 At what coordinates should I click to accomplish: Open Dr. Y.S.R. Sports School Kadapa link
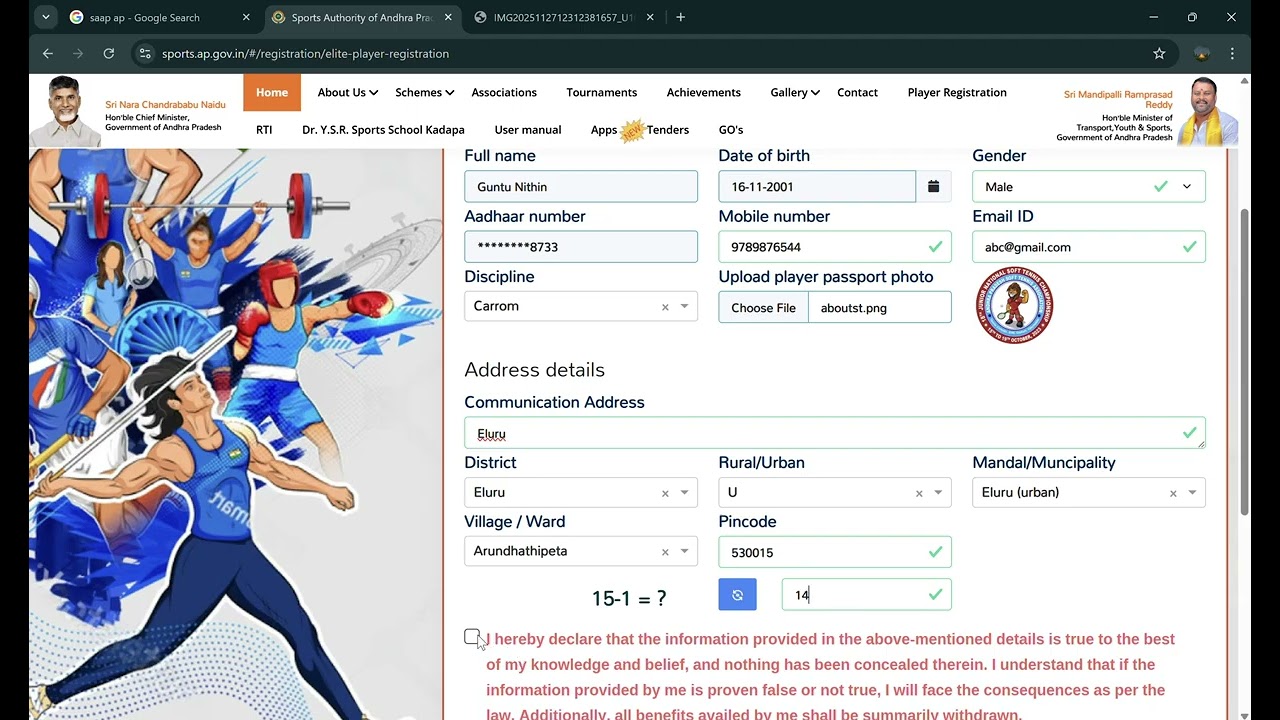[383, 130]
